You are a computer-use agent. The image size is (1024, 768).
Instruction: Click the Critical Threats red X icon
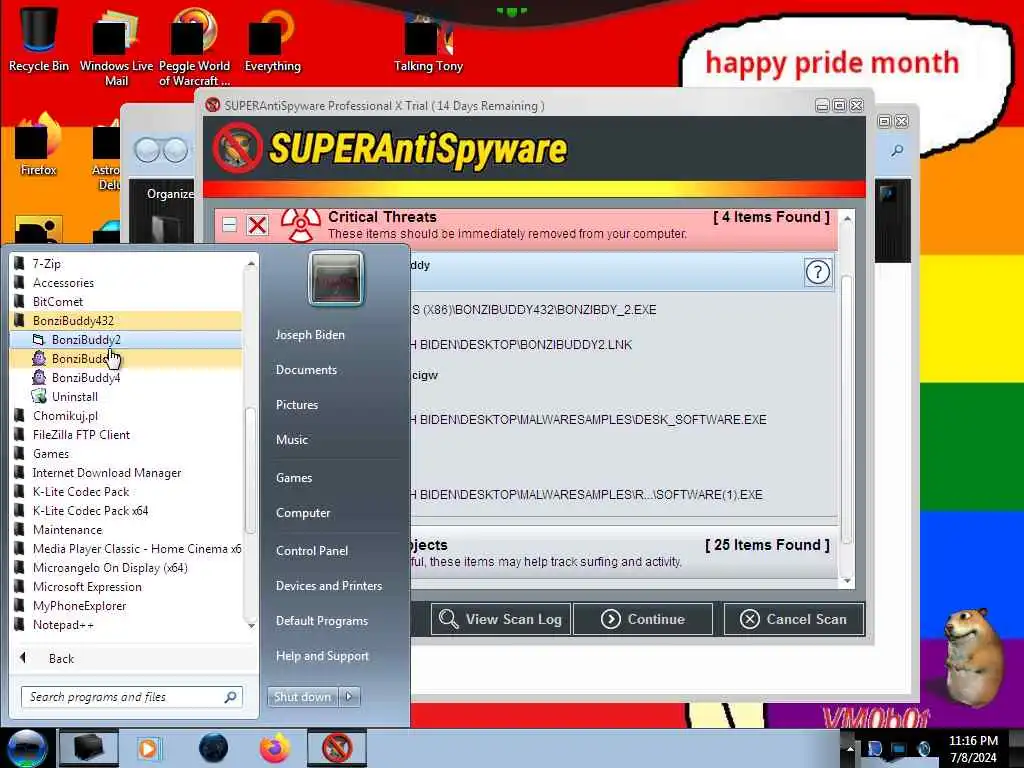257,225
